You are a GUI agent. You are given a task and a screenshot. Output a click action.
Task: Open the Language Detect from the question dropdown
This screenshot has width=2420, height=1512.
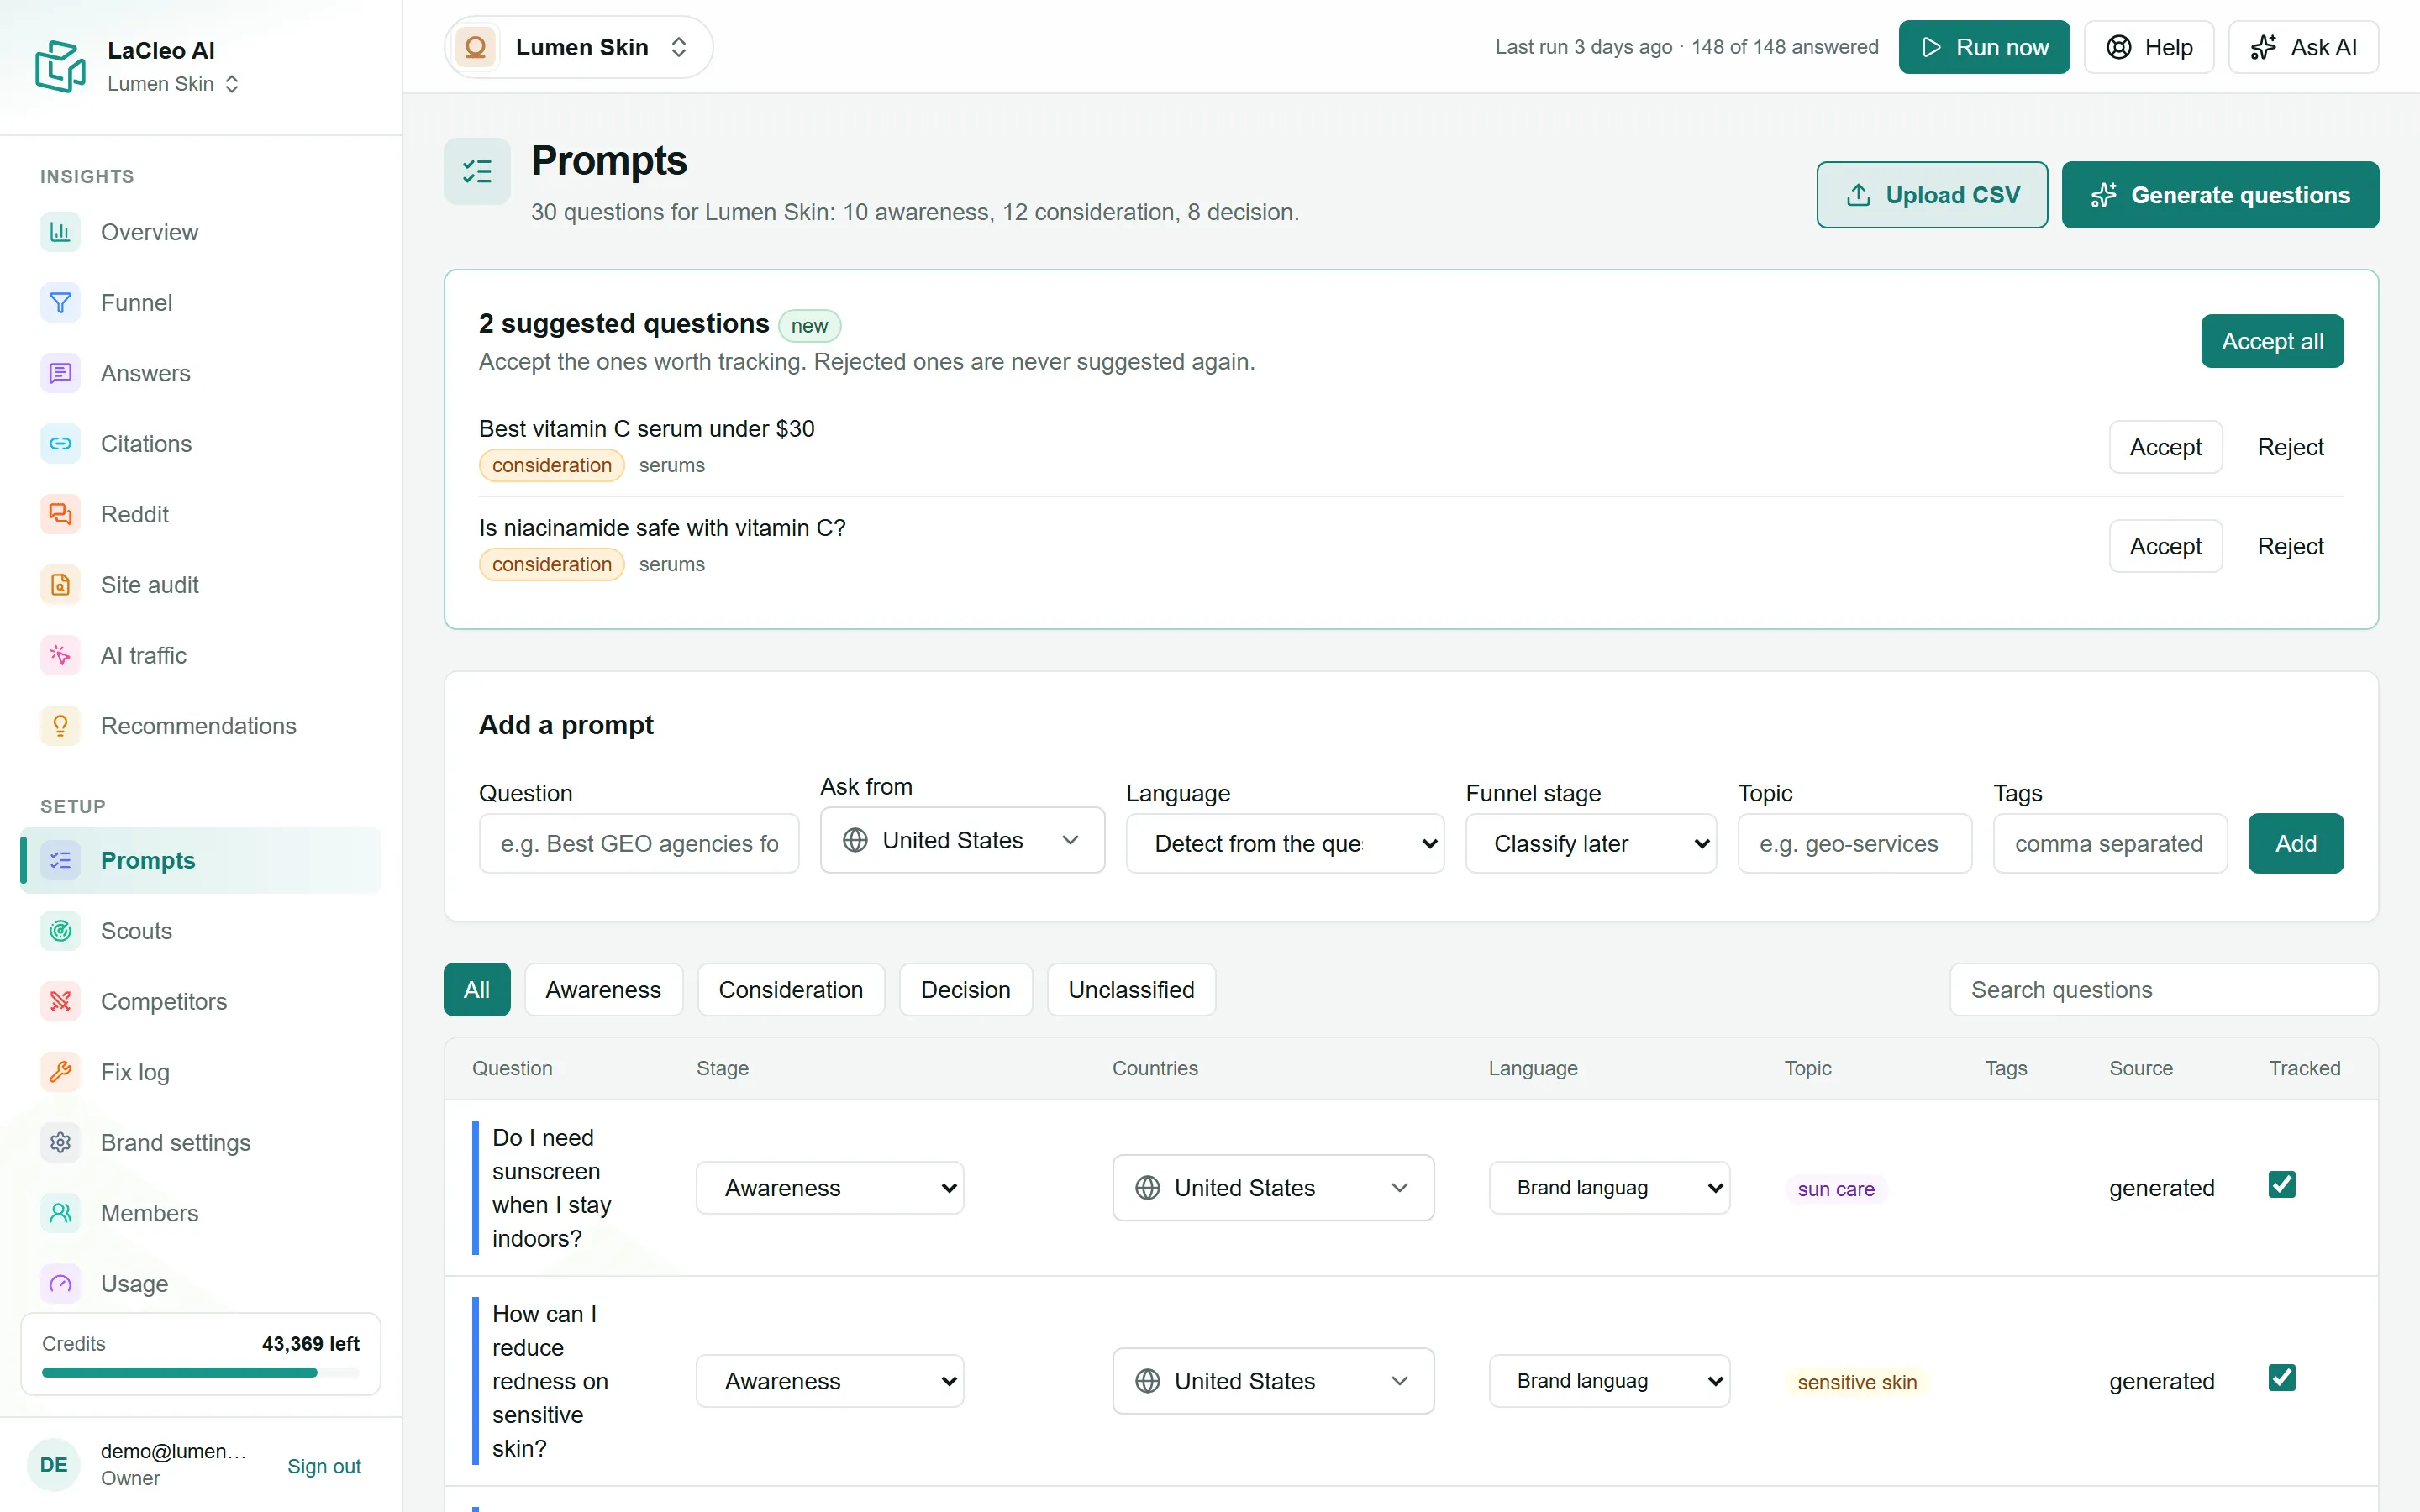(x=1285, y=843)
